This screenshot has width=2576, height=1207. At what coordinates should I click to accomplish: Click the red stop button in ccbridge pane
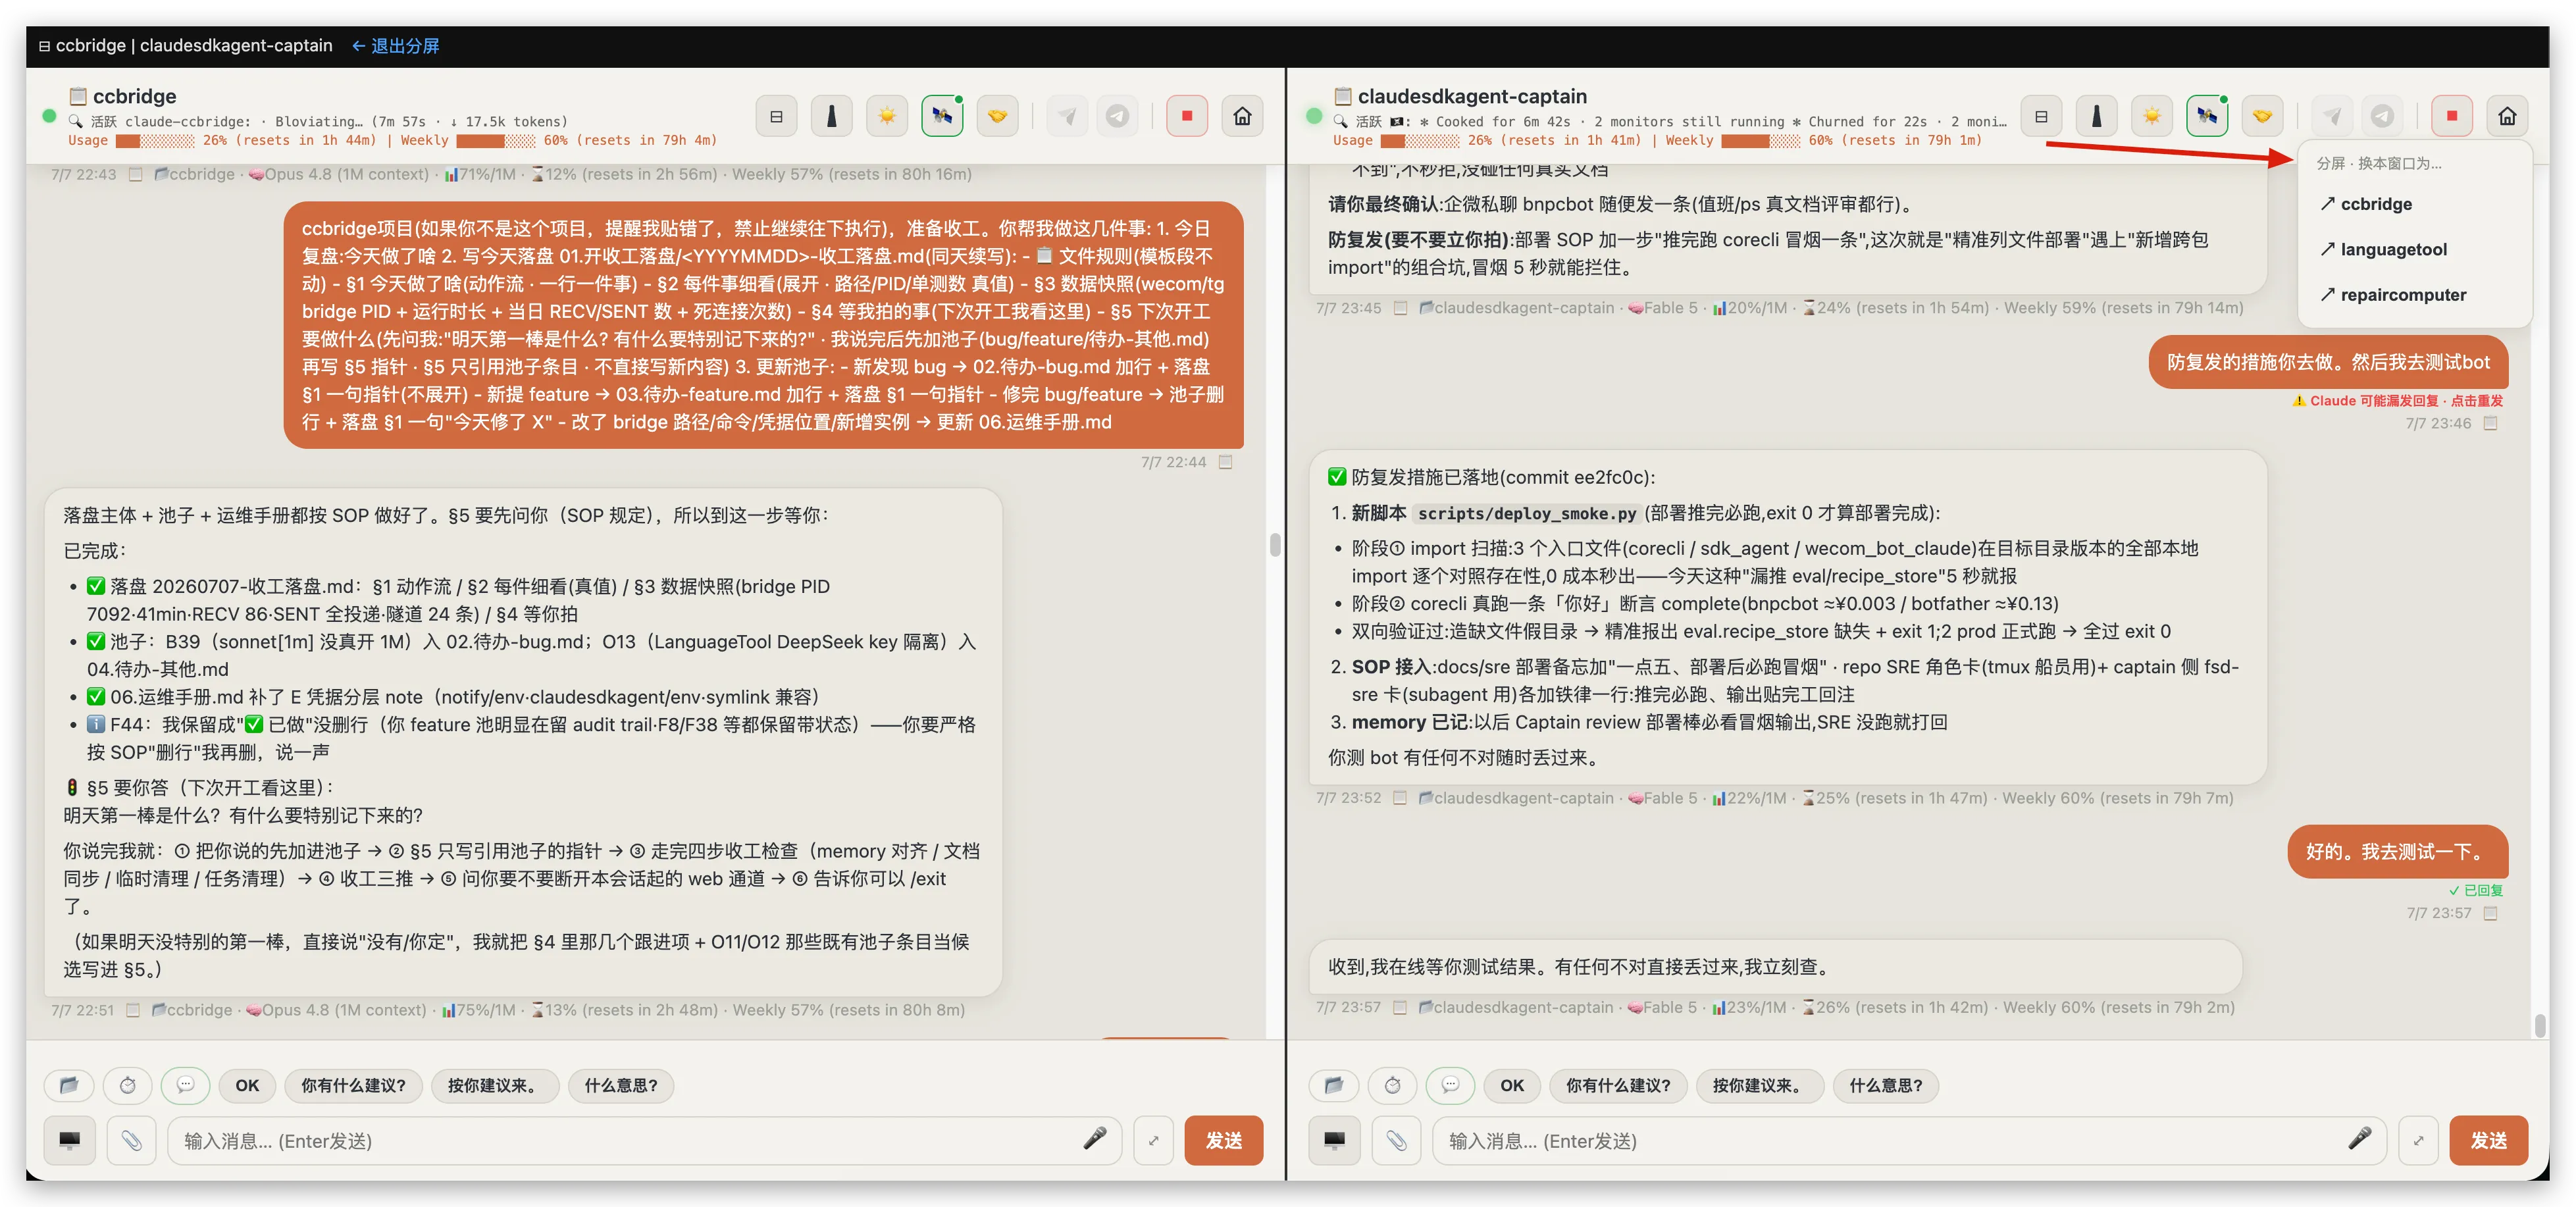[1187, 117]
